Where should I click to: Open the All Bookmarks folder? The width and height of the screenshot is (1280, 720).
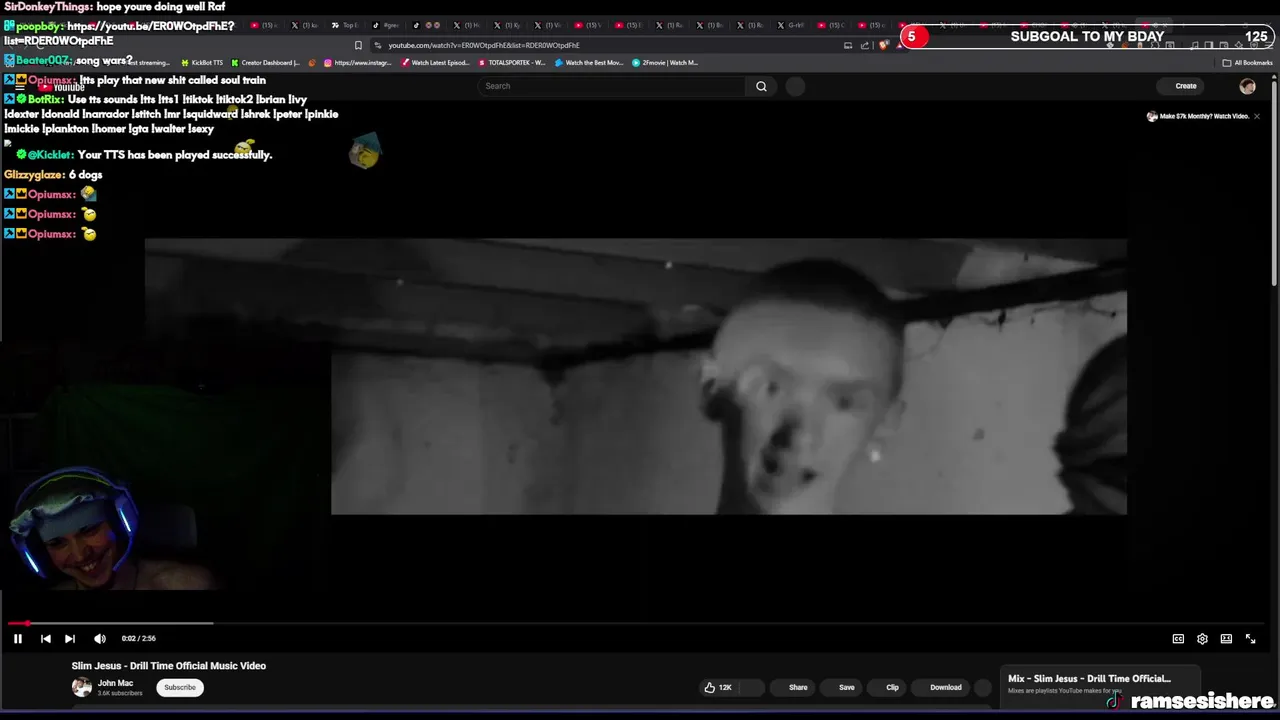(1247, 62)
